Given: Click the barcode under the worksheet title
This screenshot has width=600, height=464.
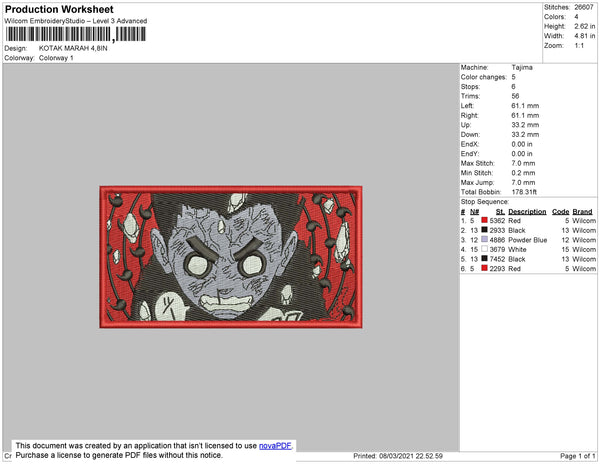Looking at the screenshot, I should [x=75, y=34].
